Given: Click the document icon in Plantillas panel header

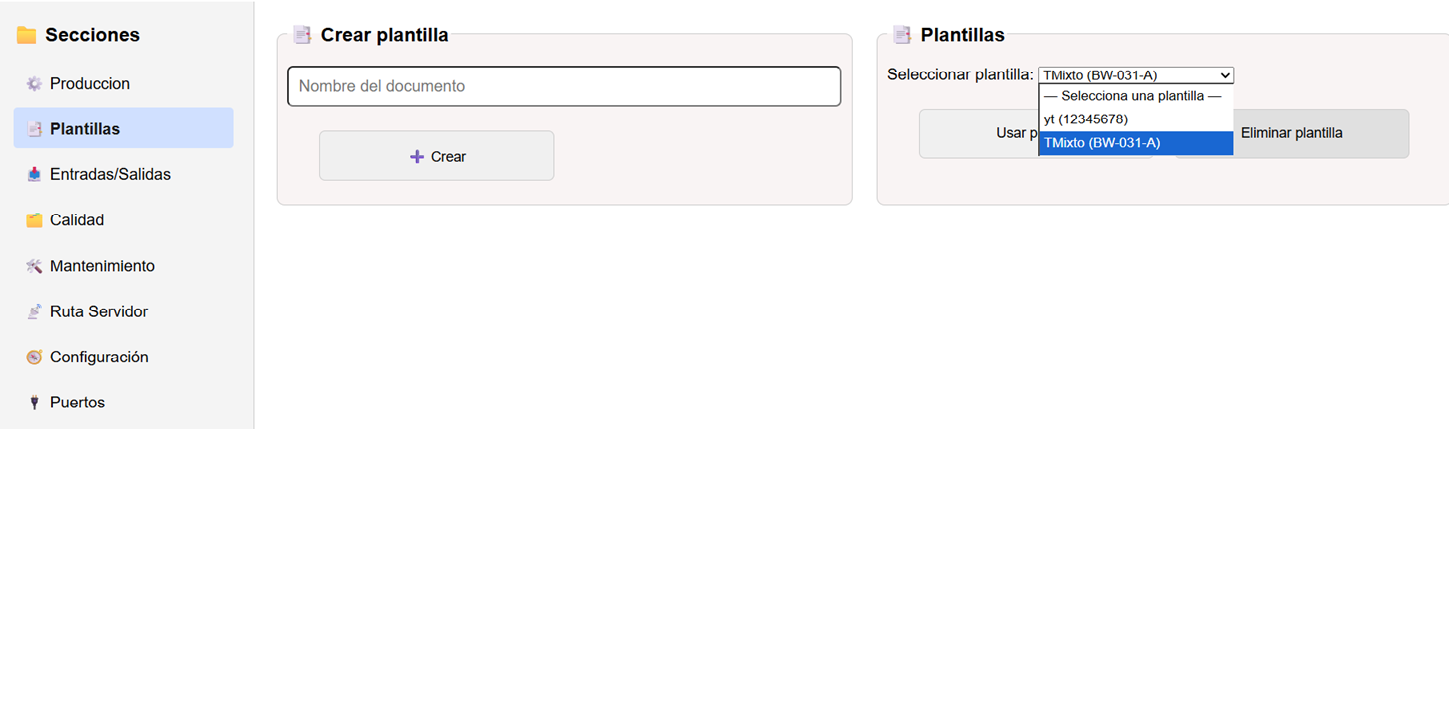Looking at the screenshot, I should coord(902,33).
